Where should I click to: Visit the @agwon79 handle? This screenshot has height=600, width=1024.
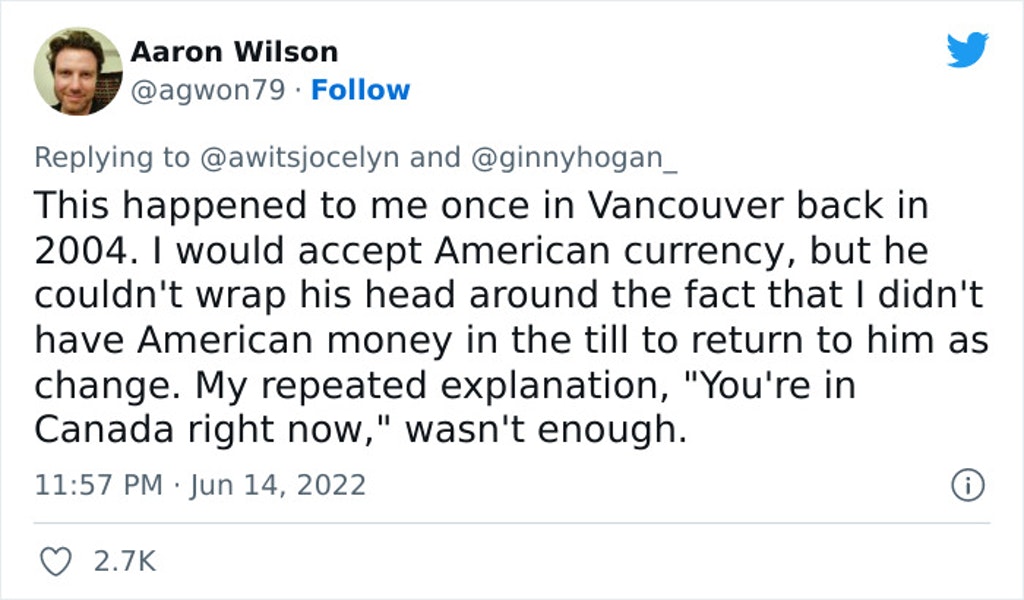(x=208, y=90)
